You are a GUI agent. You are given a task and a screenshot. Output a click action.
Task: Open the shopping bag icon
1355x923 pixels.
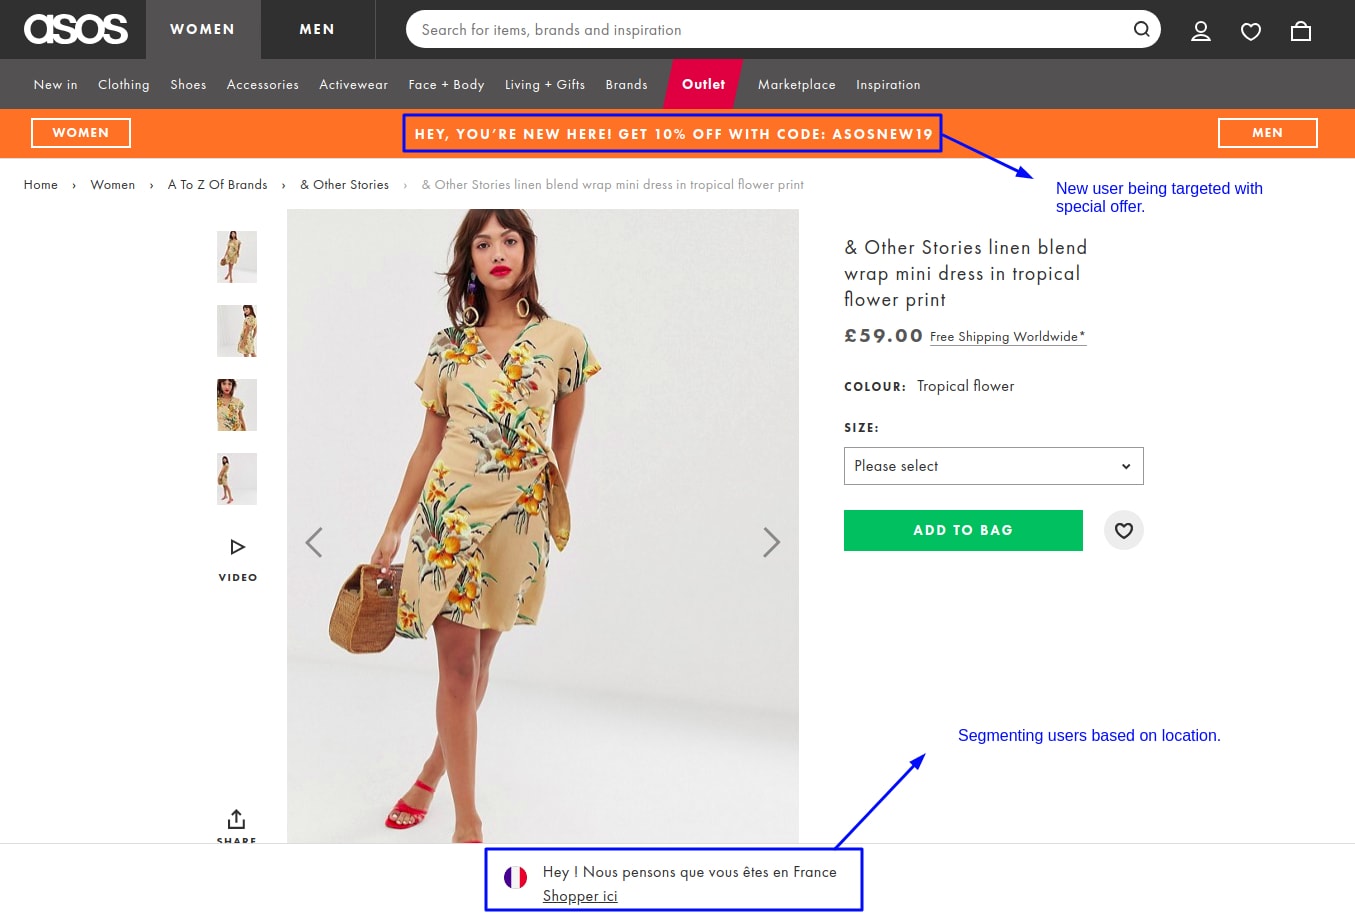[1300, 31]
